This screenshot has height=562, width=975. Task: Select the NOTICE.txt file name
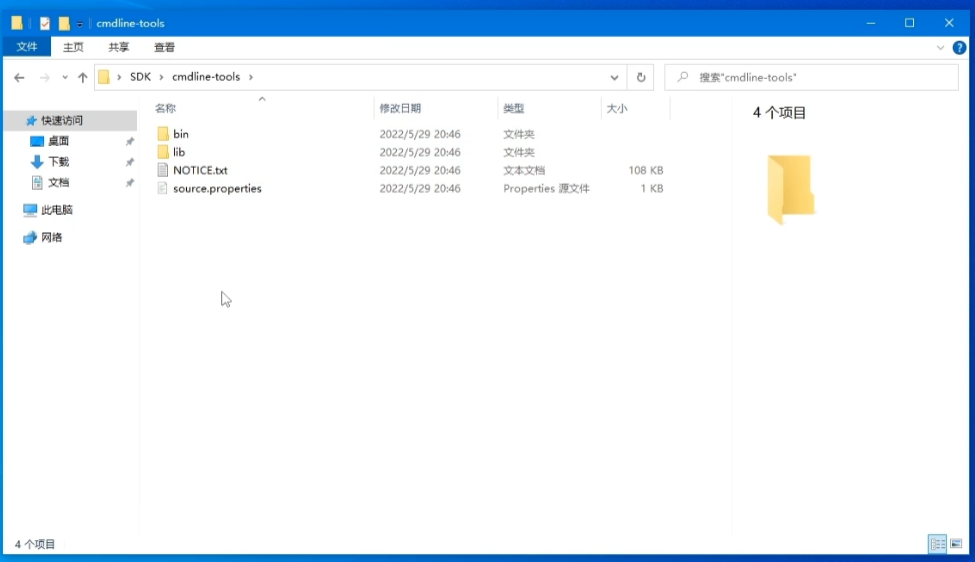(x=200, y=170)
